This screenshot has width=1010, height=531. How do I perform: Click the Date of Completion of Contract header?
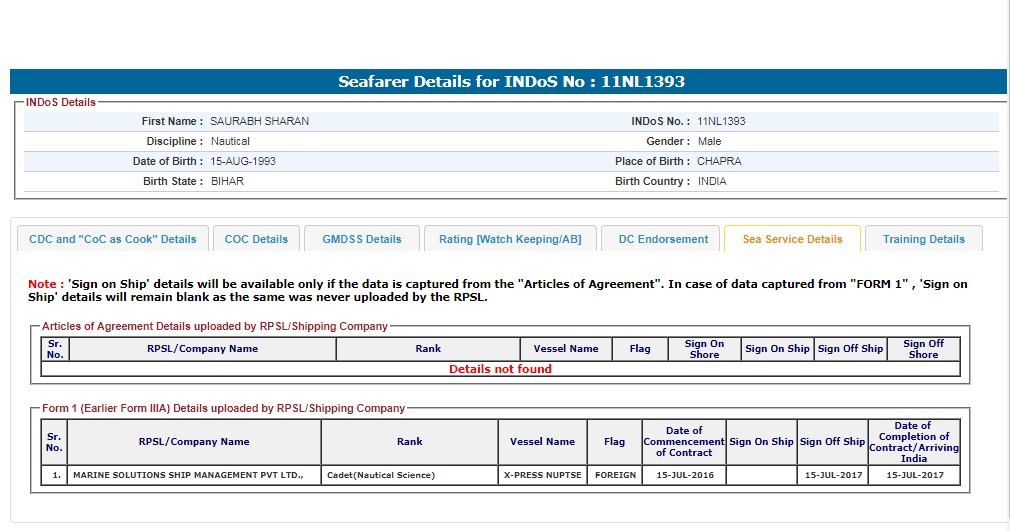pos(913,441)
